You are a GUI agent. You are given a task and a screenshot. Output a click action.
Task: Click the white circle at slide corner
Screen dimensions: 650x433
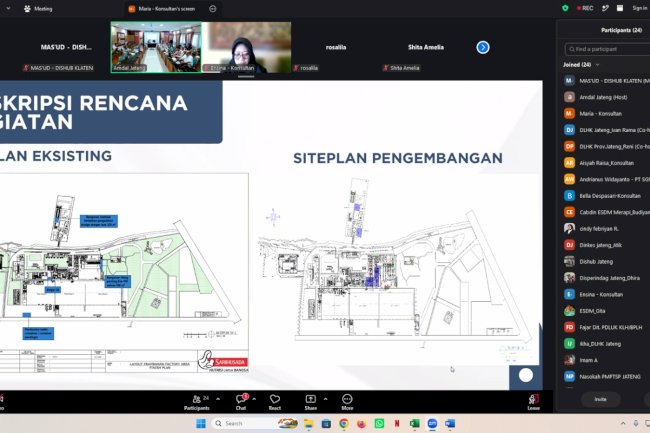526,375
